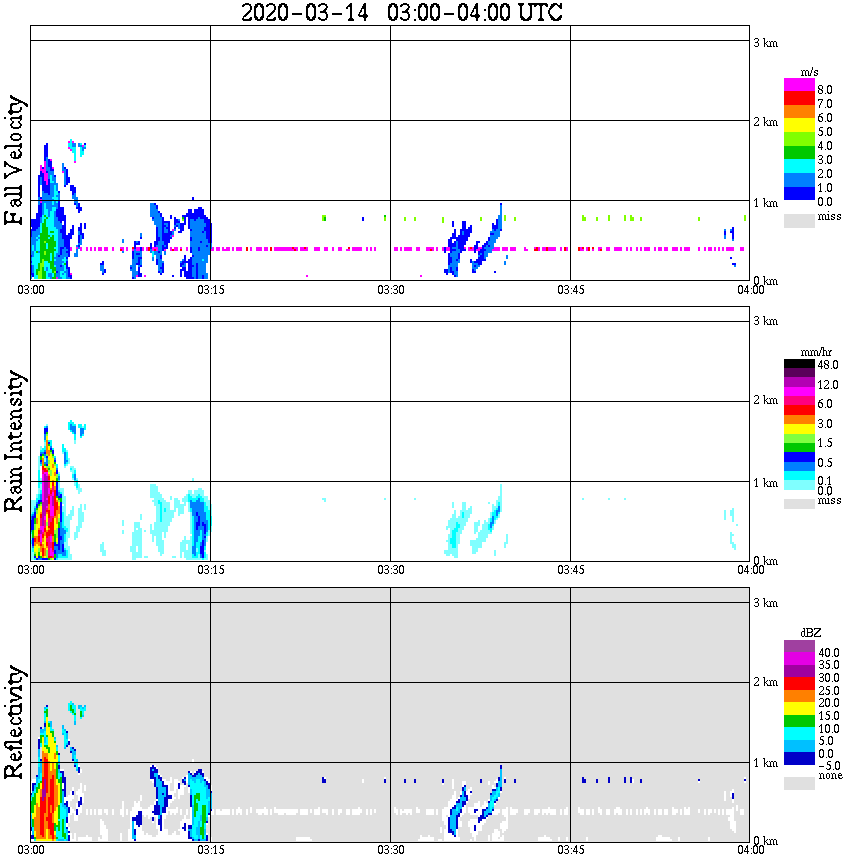The height and width of the screenshot is (868, 850).
Task: Click the "Fall Velocity" vertical axis label
Action: [x=14, y=161]
